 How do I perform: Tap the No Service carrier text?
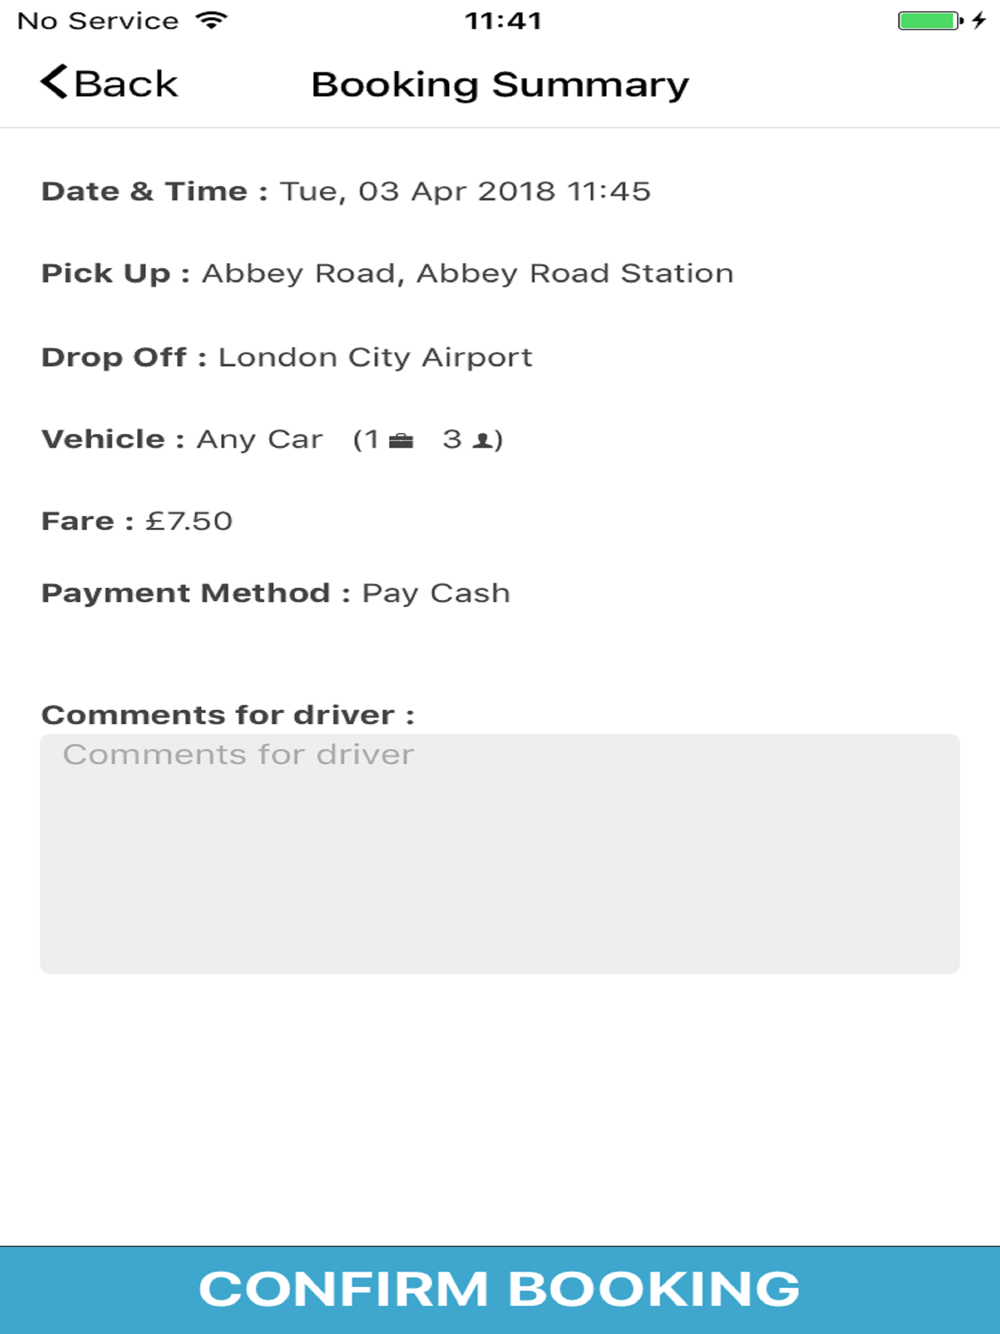coord(98,21)
